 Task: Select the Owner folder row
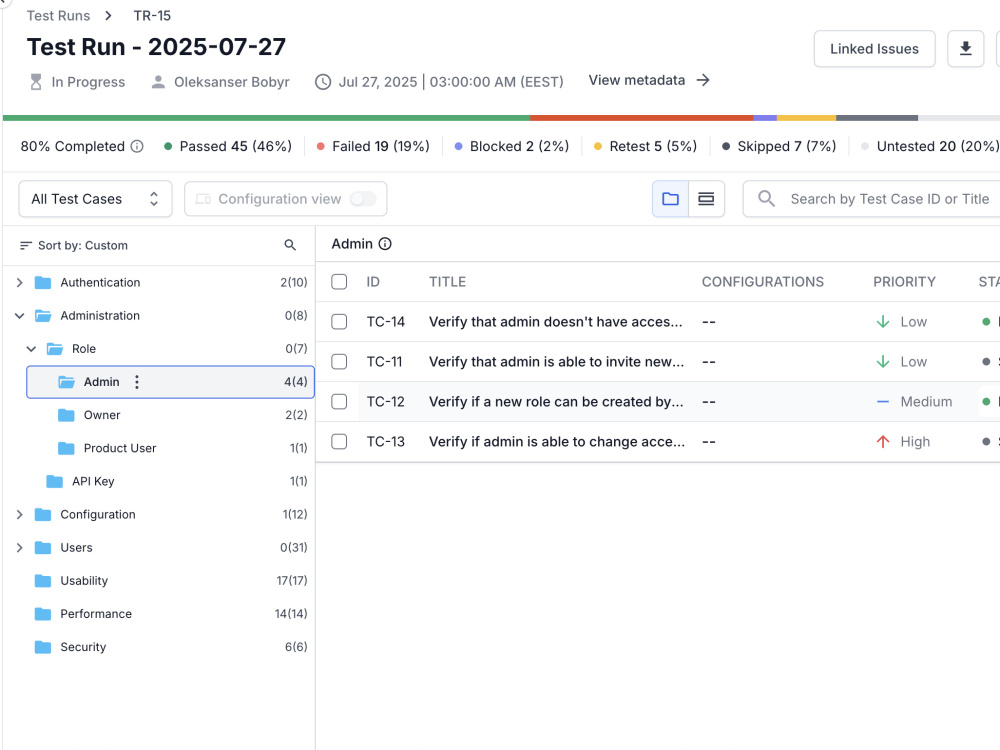(170, 415)
